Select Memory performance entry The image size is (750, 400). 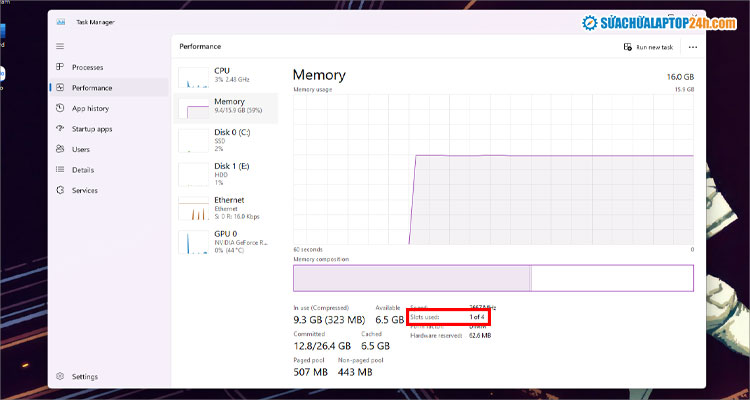pyautogui.click(x=226, y=106)
